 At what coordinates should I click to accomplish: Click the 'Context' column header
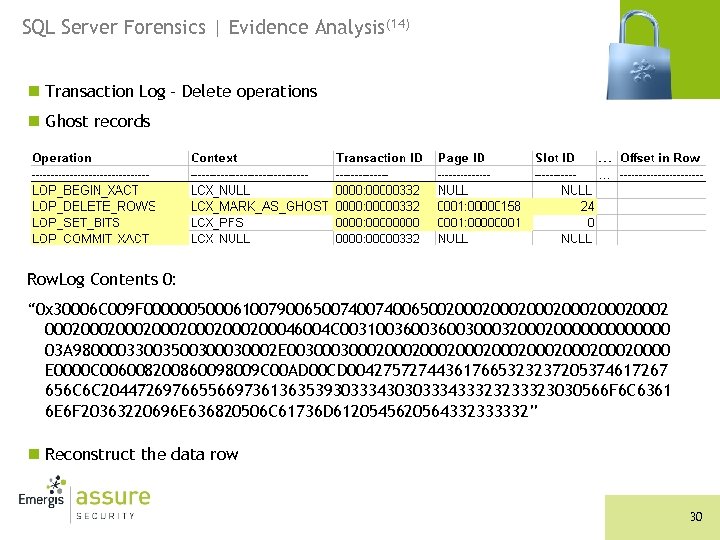214,158
